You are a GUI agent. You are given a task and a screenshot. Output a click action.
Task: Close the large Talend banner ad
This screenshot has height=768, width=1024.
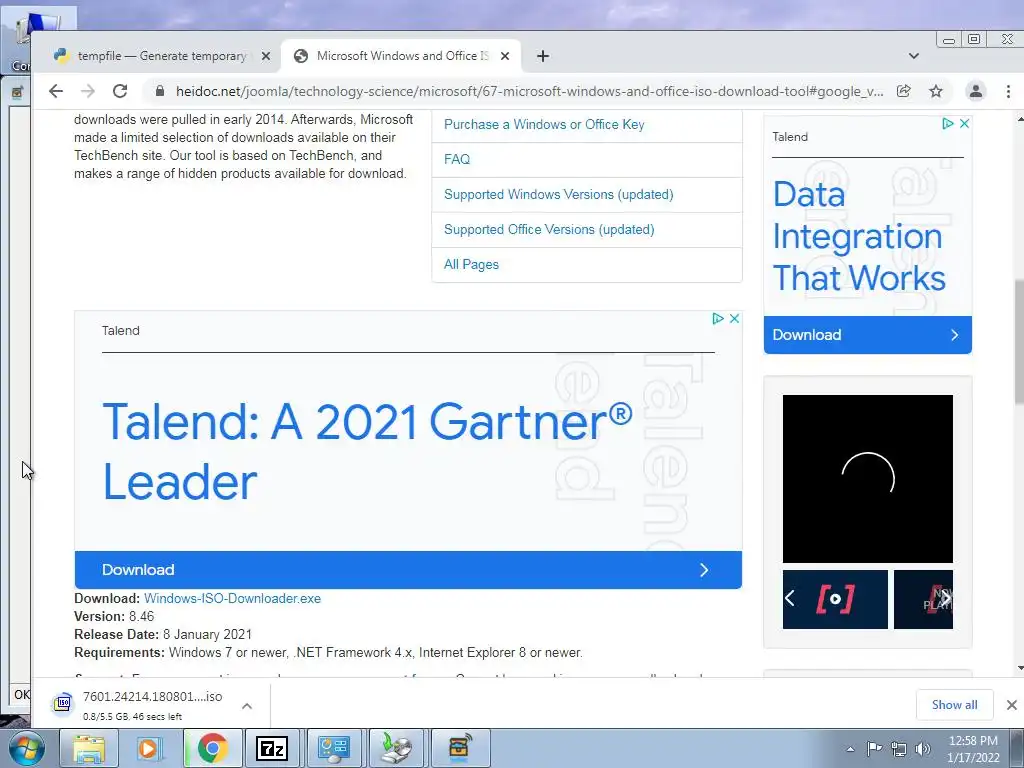pyautogui.click(x=734, y=319)
